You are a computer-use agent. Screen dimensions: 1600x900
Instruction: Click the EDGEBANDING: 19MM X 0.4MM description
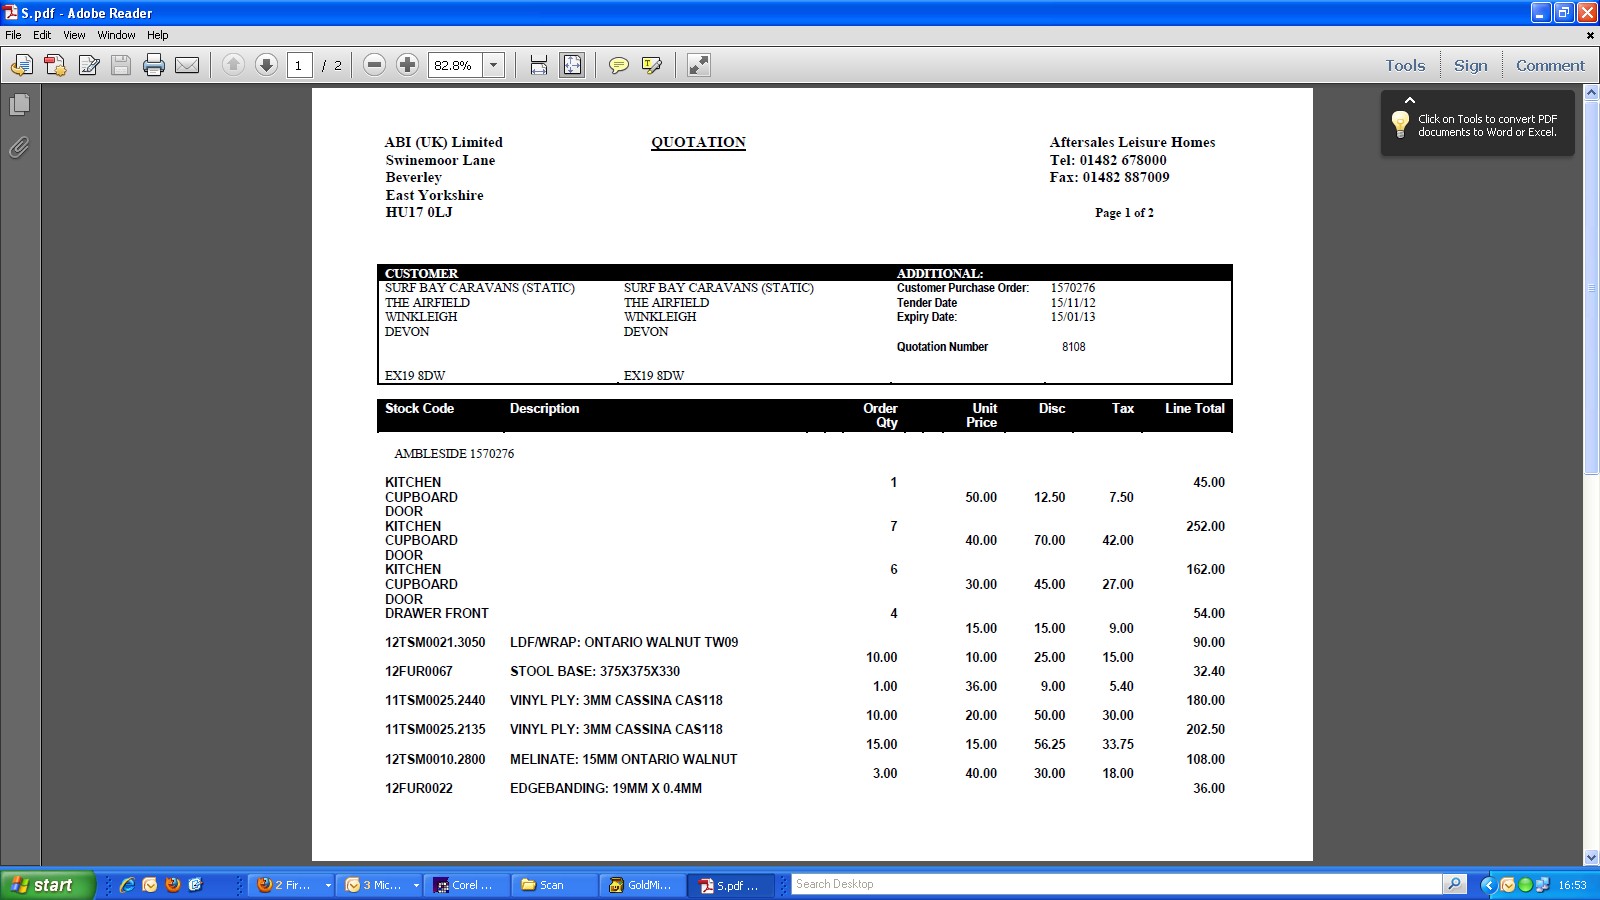pyautogui.click(x=606, y=788)
